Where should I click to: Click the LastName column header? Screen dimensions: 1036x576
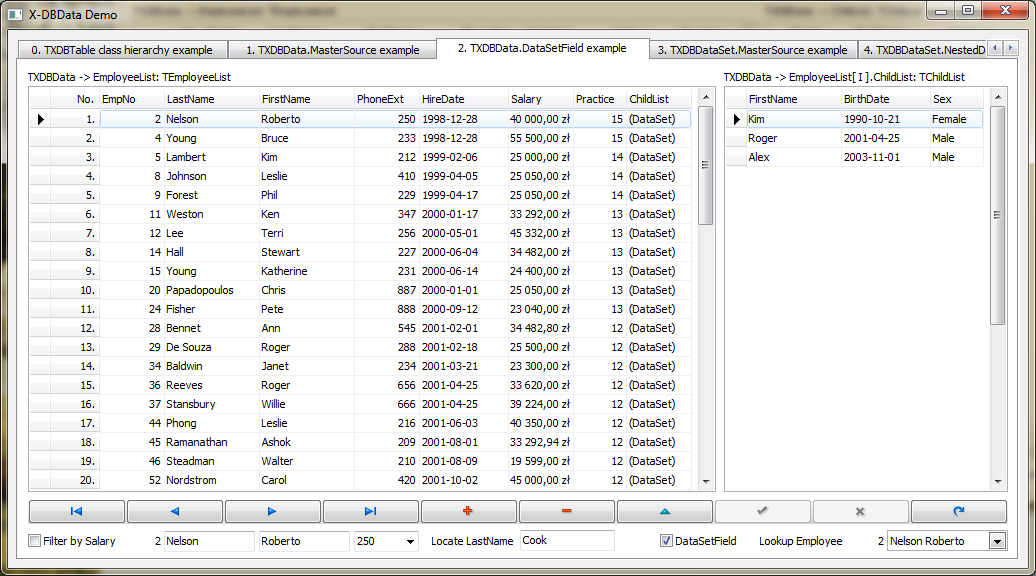pos(210,99)
